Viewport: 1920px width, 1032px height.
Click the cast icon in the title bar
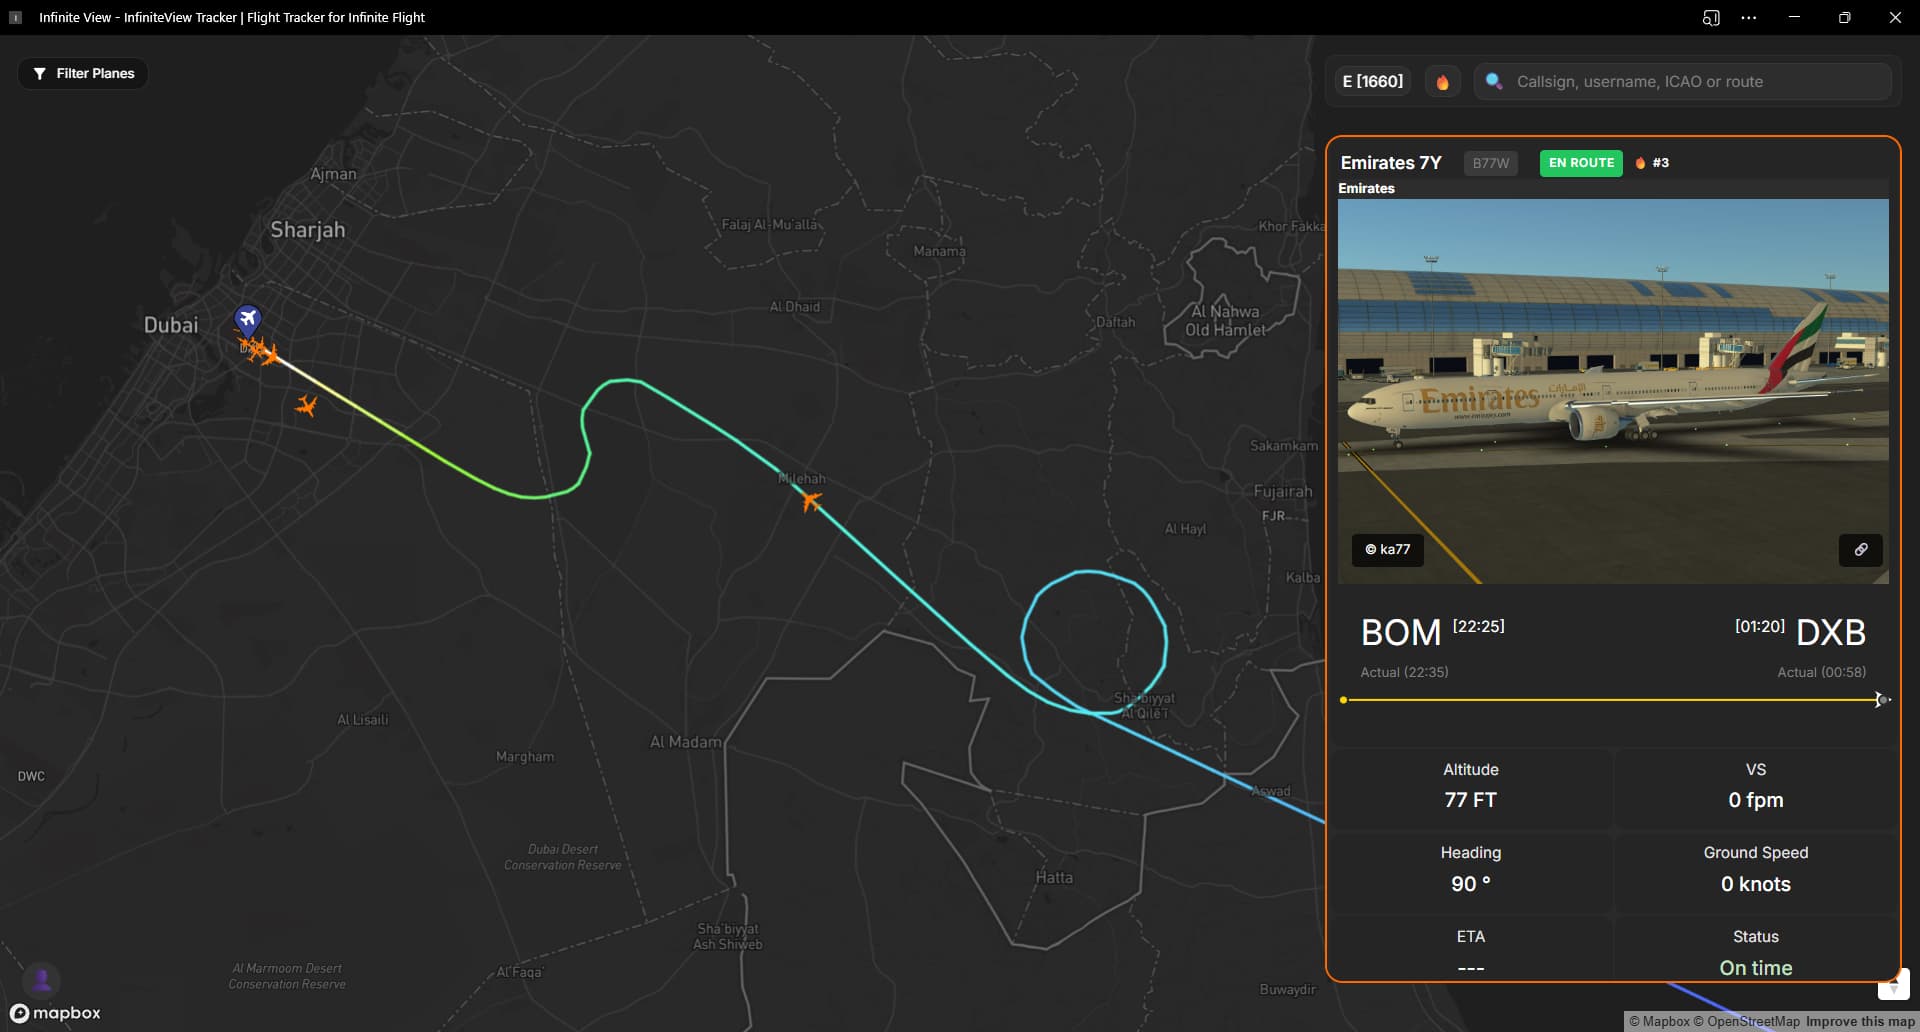1711,18
